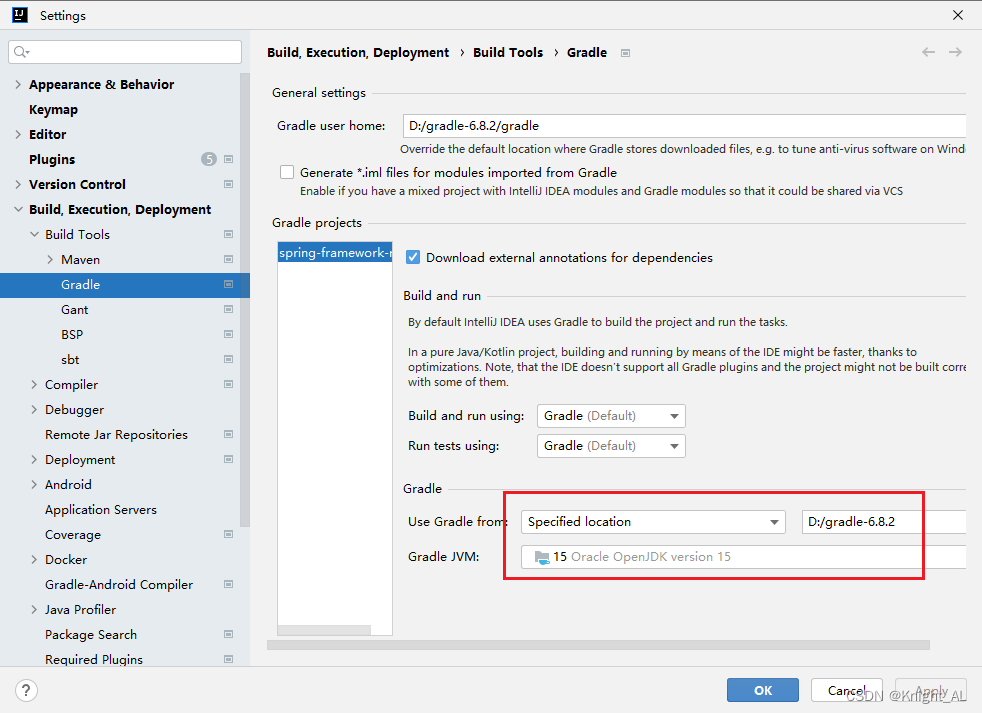Click the OK button
The height and width of the screenshot is (713, 982).
(x=763, y=690)
